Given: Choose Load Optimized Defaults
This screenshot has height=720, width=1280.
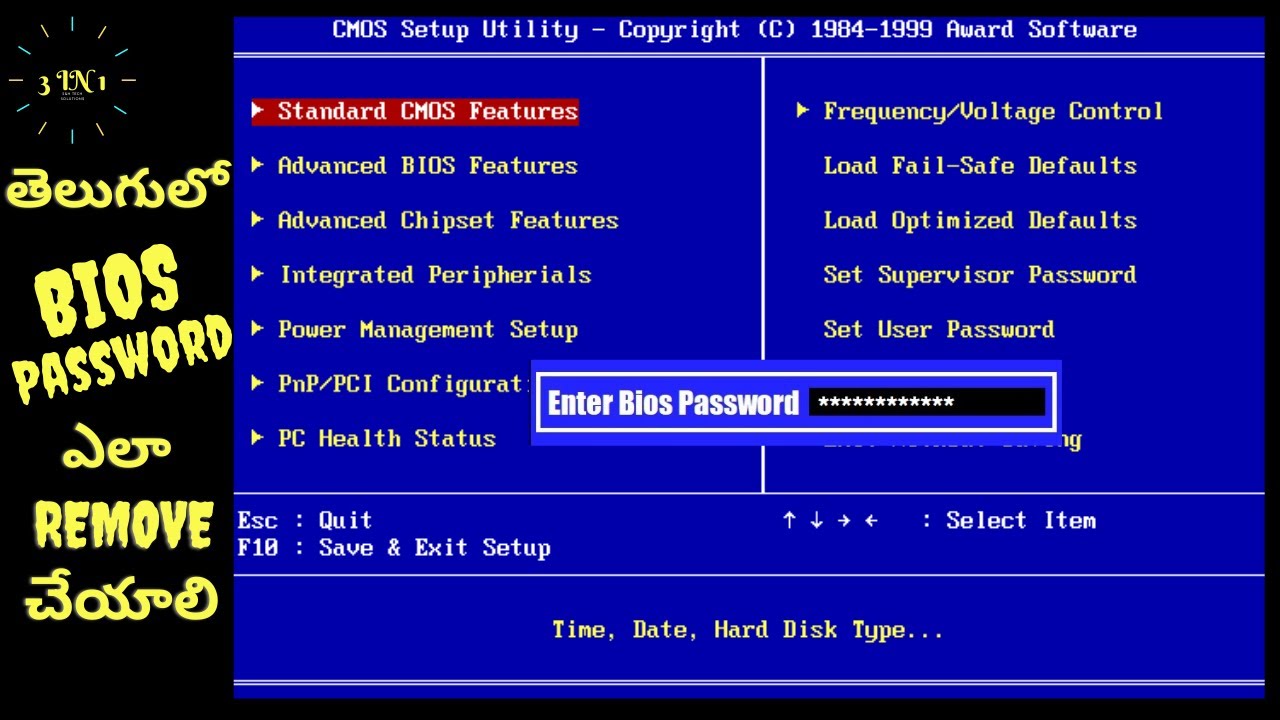Looking at the screenshot, I should (x=980, y=220).
